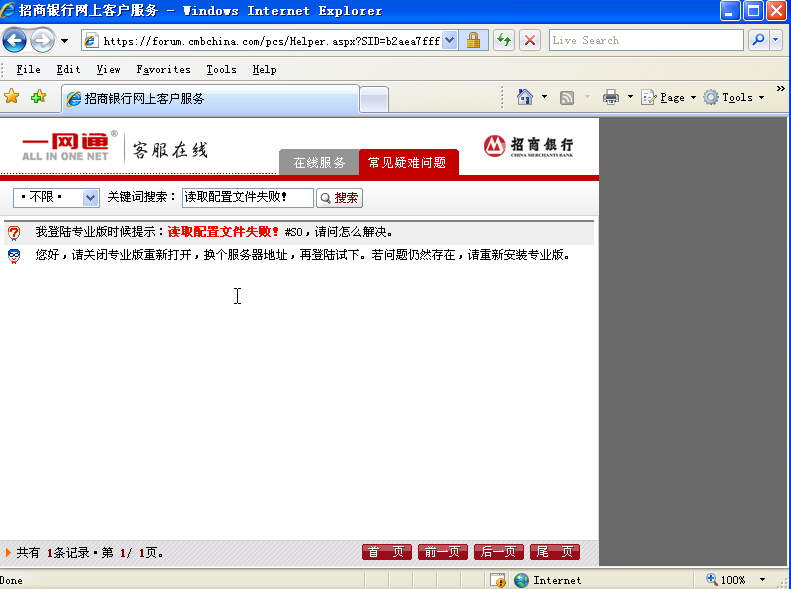Go to 尾页 last page

pyautogui.click(x=555, y=552)
